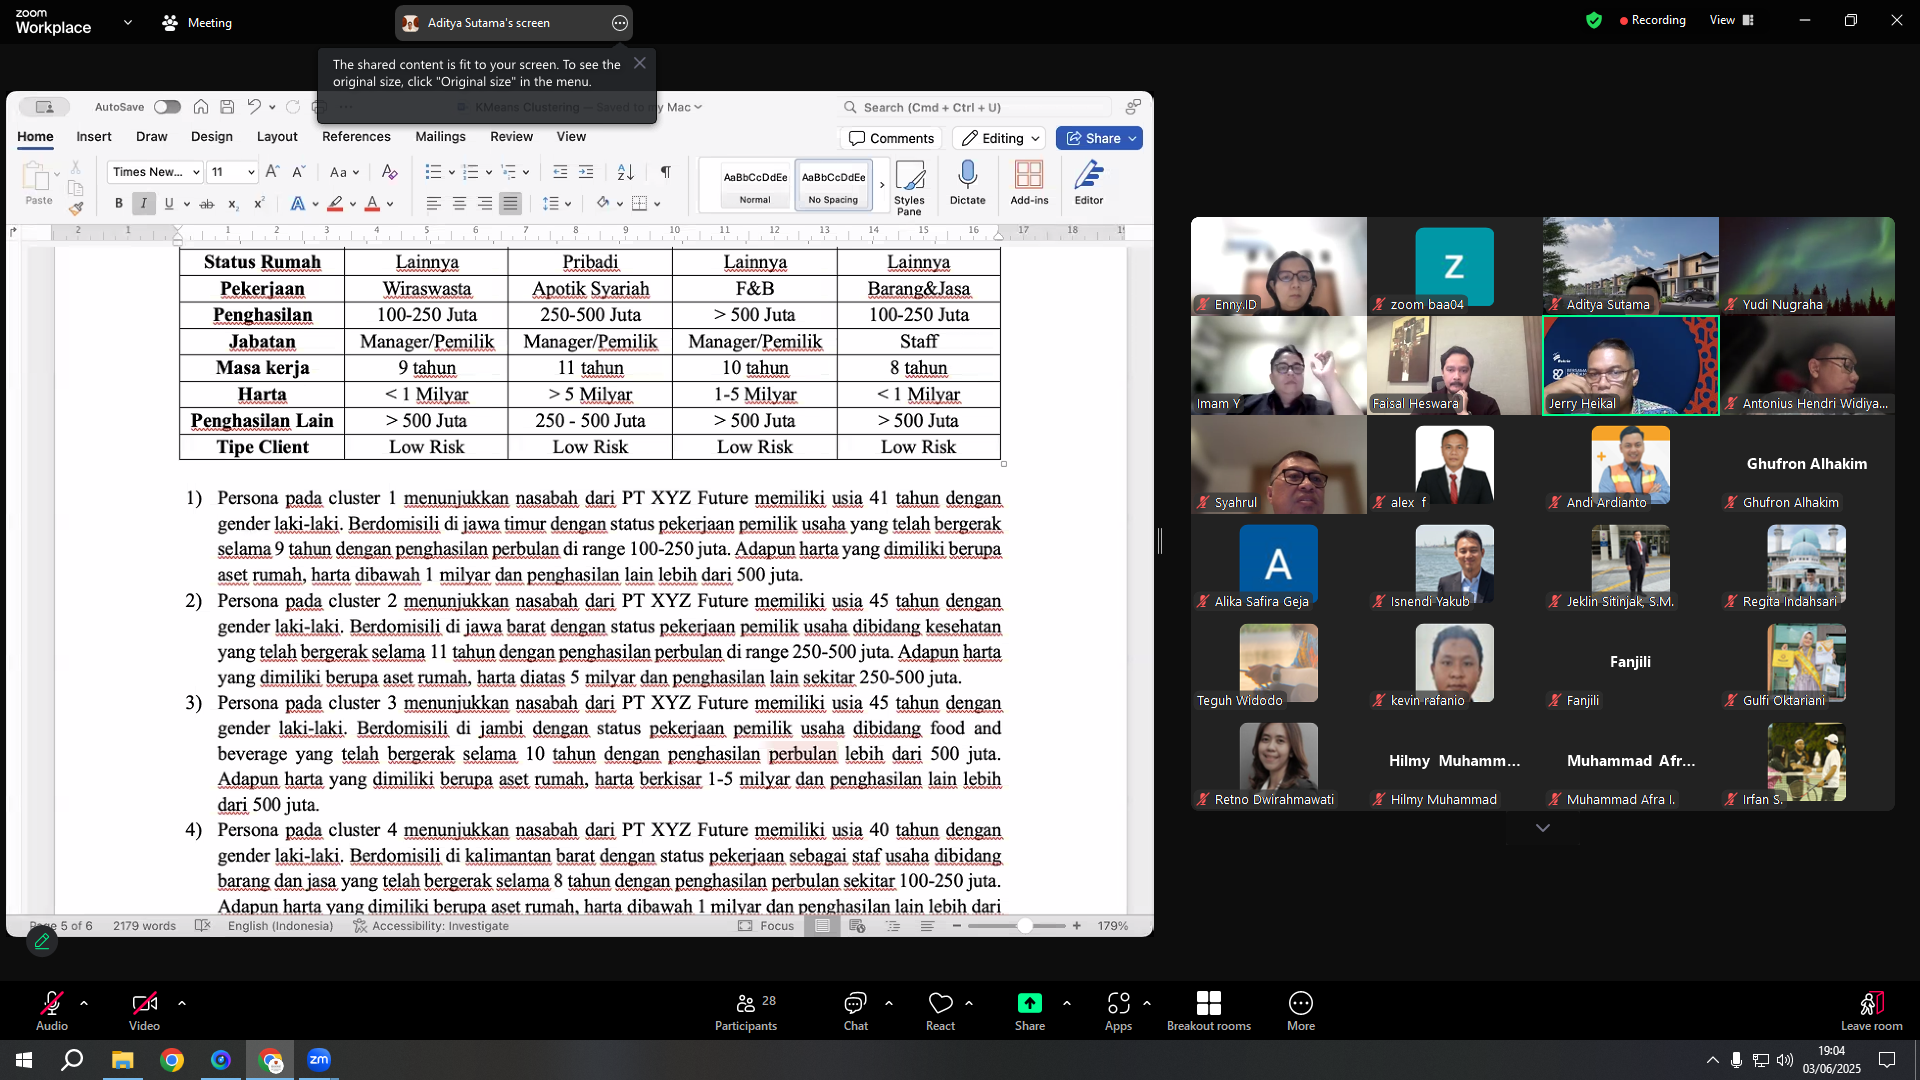Open Styles Pane
This screenshot has width=1920, height=1080.
[x=909, y=188]
